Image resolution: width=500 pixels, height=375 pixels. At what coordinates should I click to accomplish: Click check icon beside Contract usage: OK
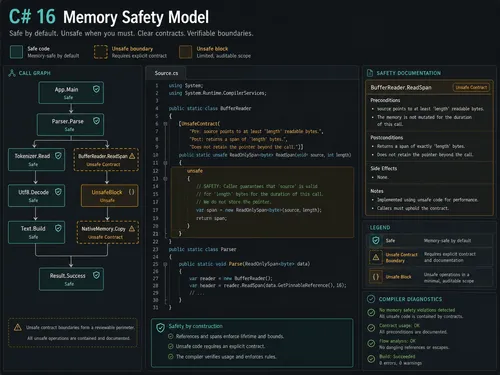pyautogui.click(x=371, y=328)
